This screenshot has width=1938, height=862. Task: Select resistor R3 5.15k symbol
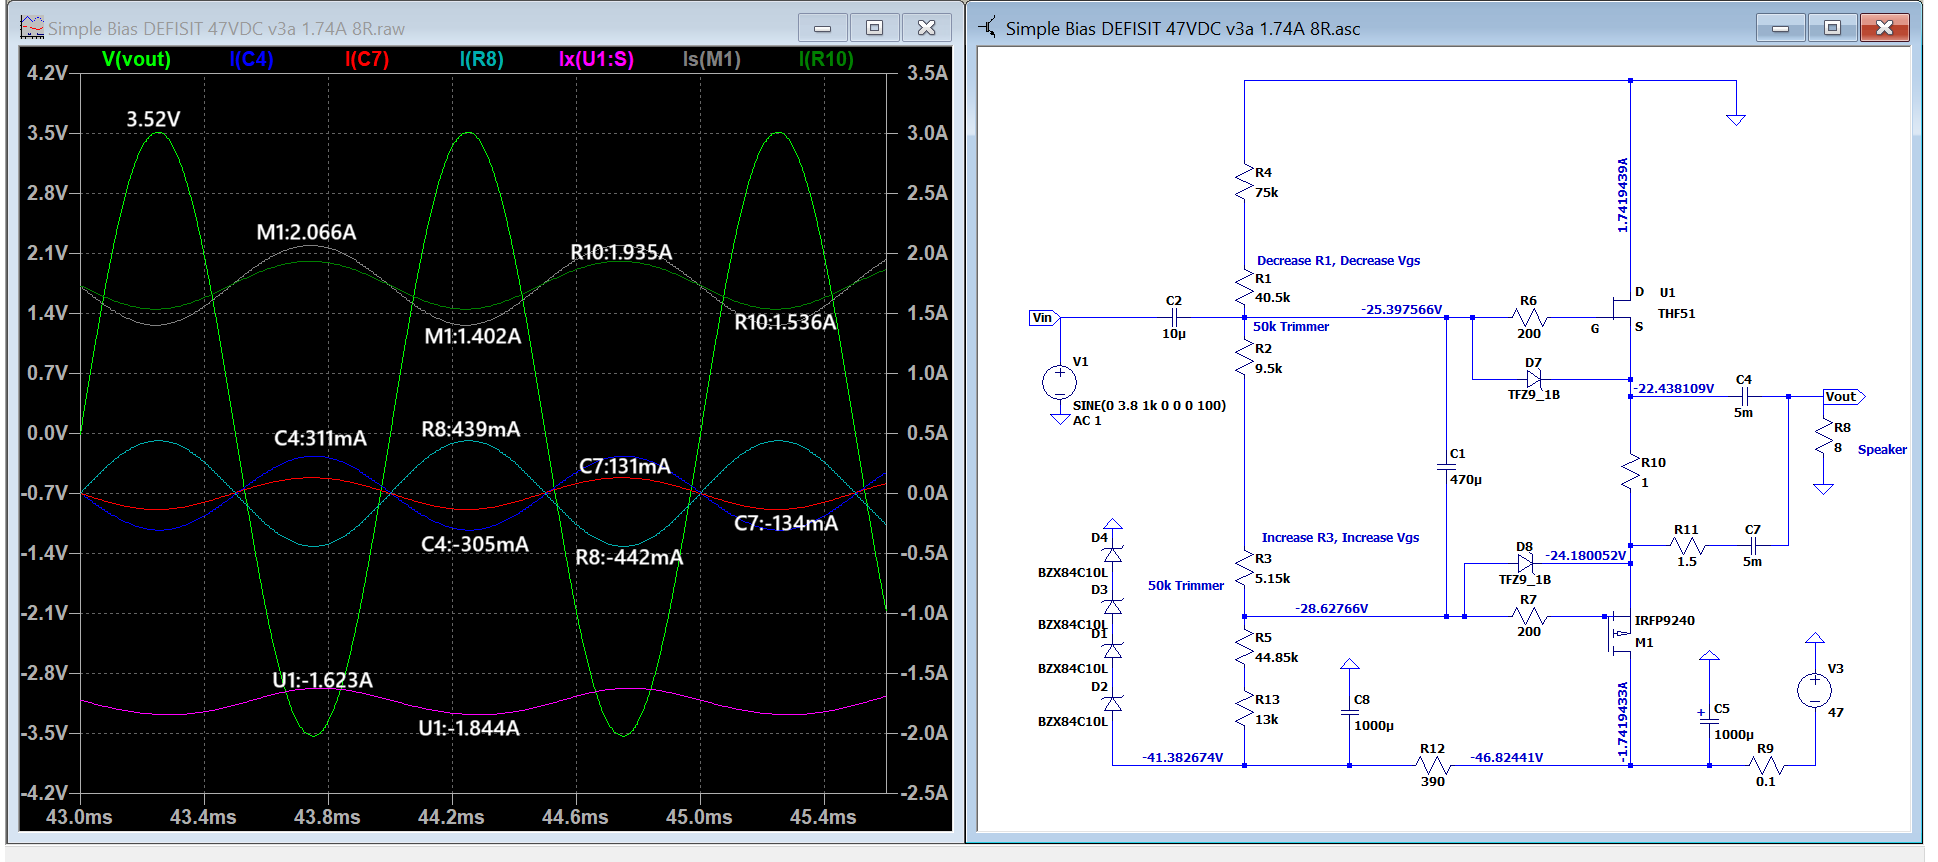[1244, 568]
